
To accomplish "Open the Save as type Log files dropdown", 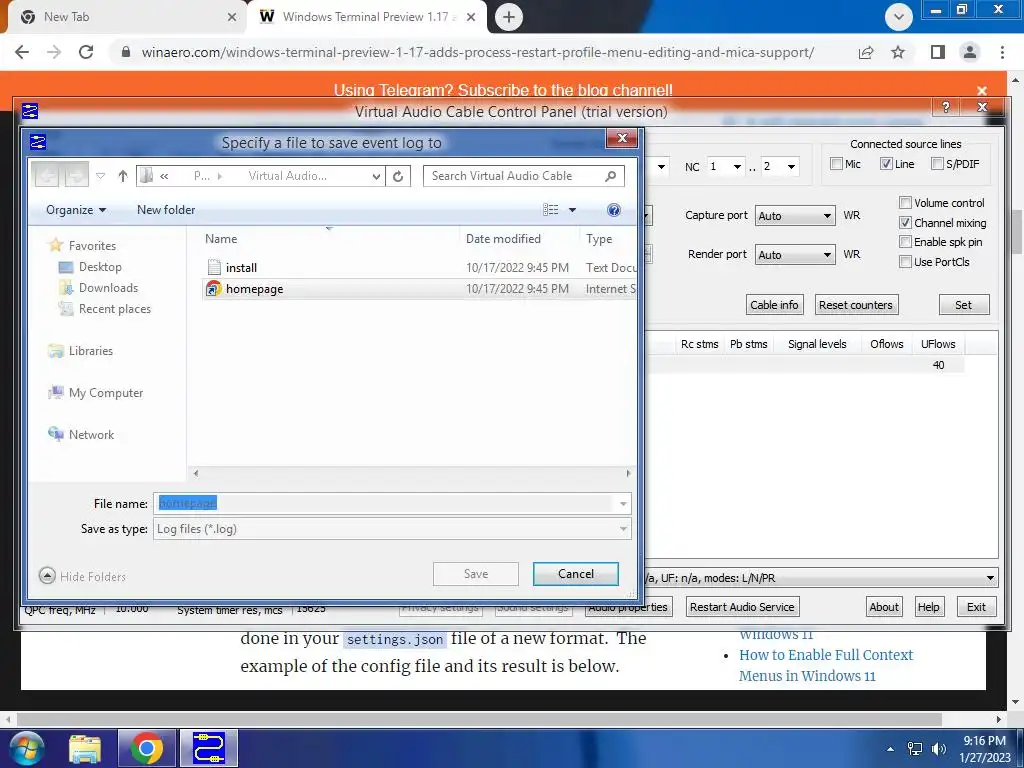I will [392, 528].
